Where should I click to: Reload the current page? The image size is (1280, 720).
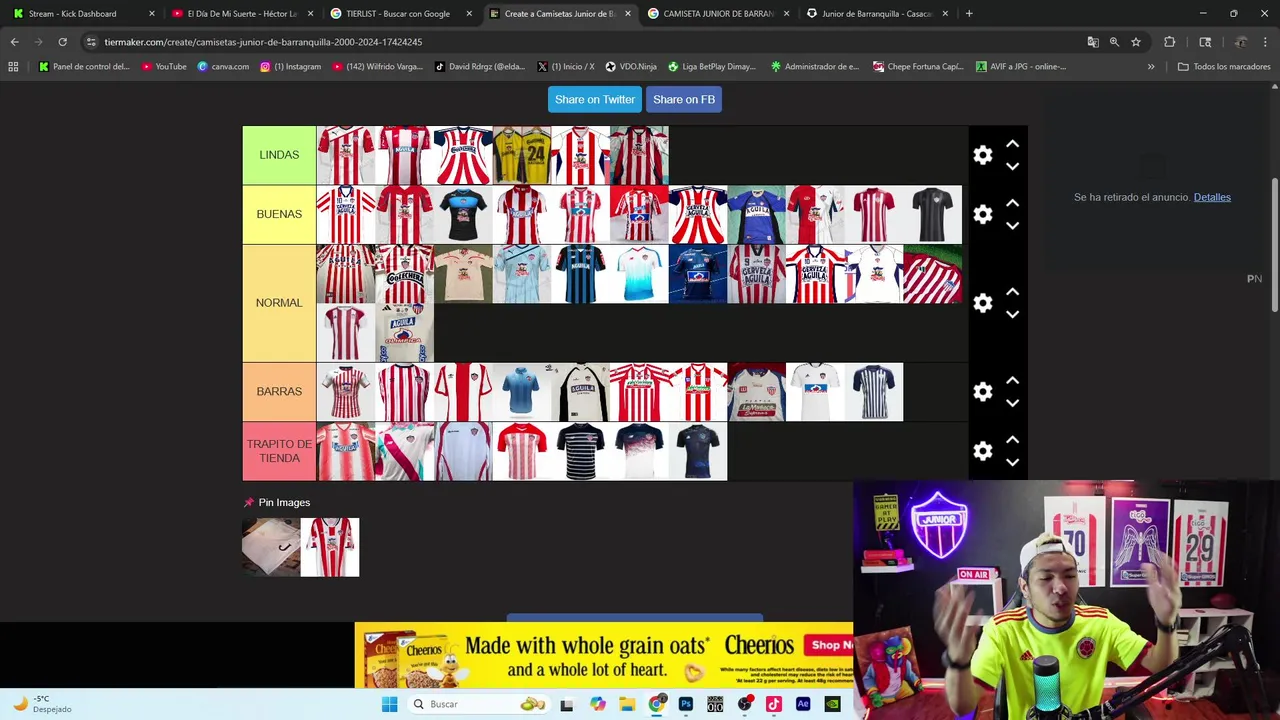point(62,42)
